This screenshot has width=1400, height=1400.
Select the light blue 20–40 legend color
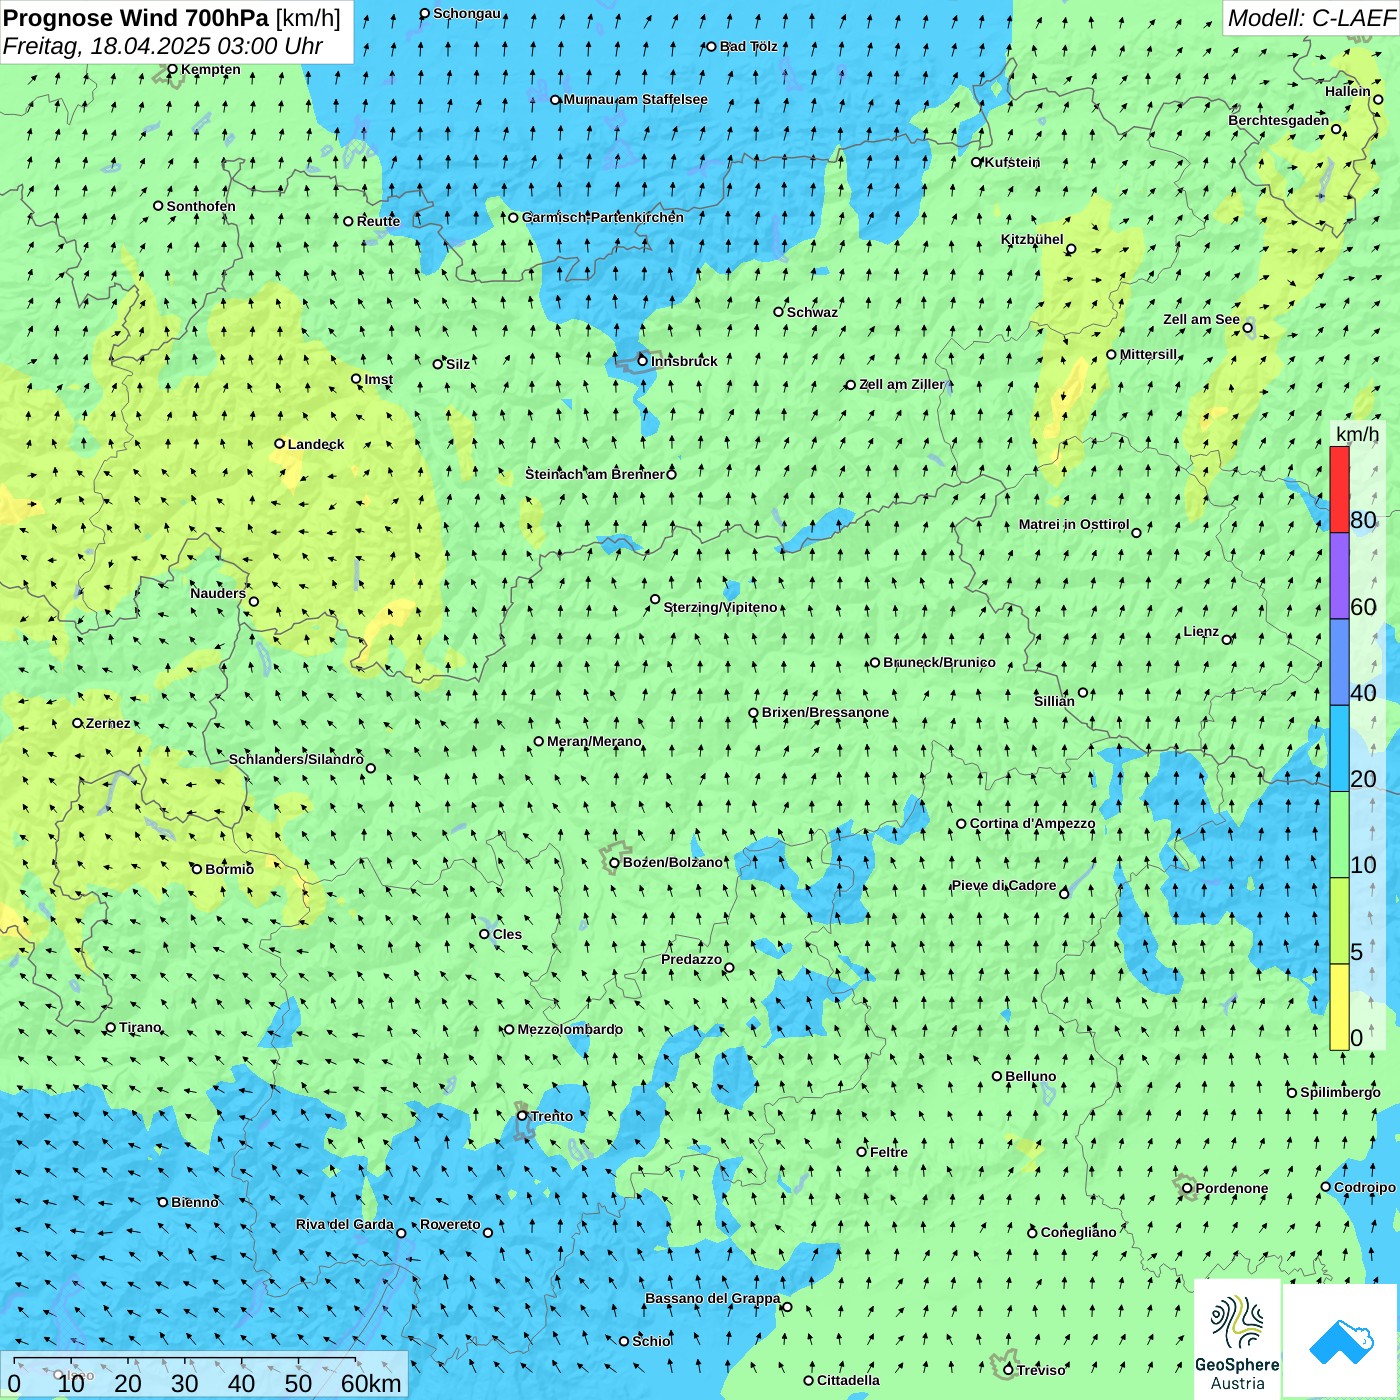pyautogui.click(x=1339, y=749)
